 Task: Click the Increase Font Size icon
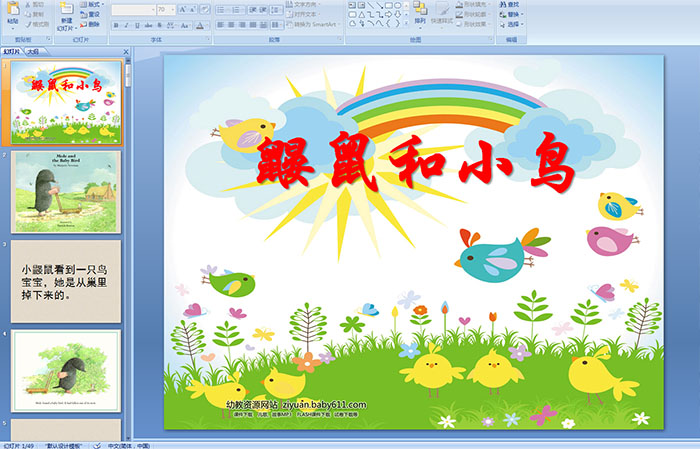(x=183, y=10)
